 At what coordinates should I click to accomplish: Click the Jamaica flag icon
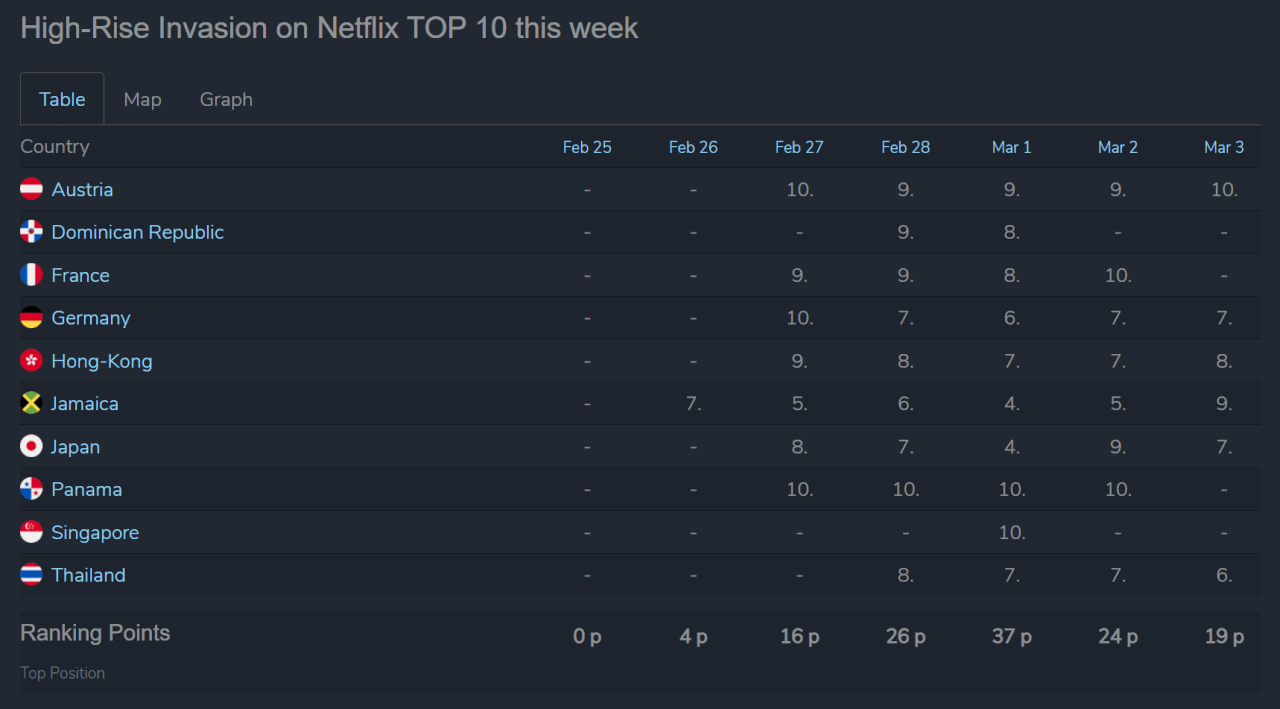click(32, 404)
